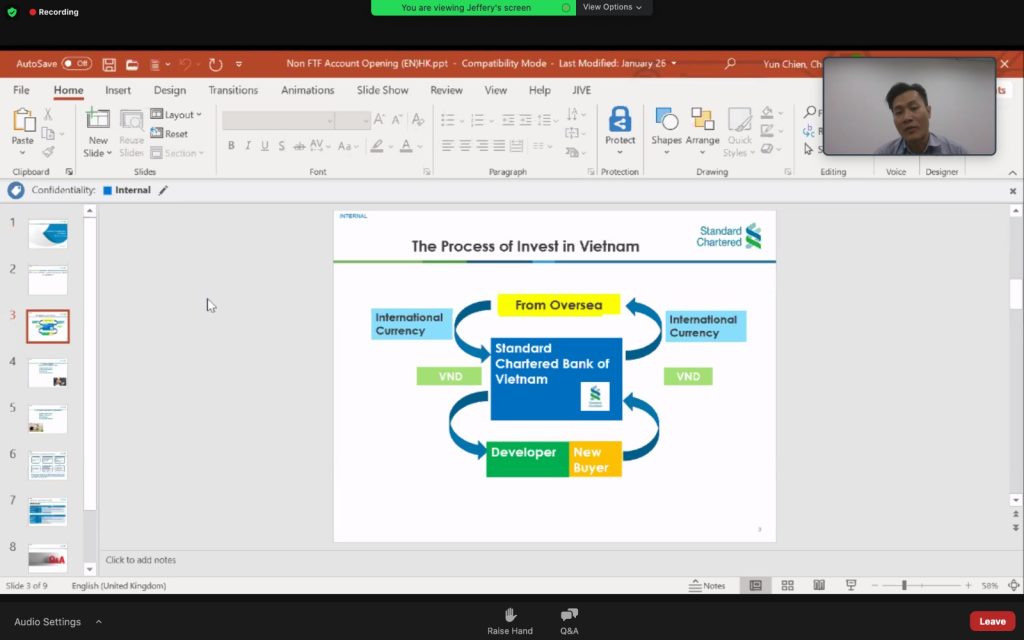Click the New Slide icon

point(98,120)
